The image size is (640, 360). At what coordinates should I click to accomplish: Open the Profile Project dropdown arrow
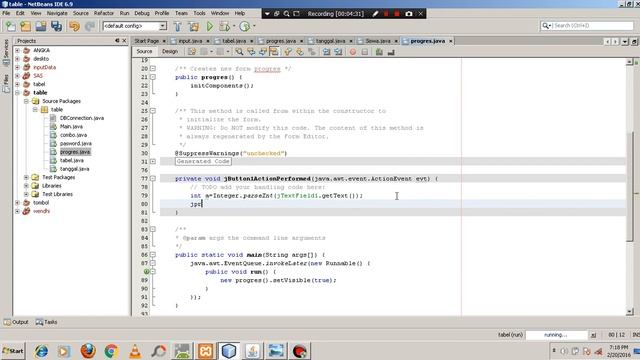[254, 27]
